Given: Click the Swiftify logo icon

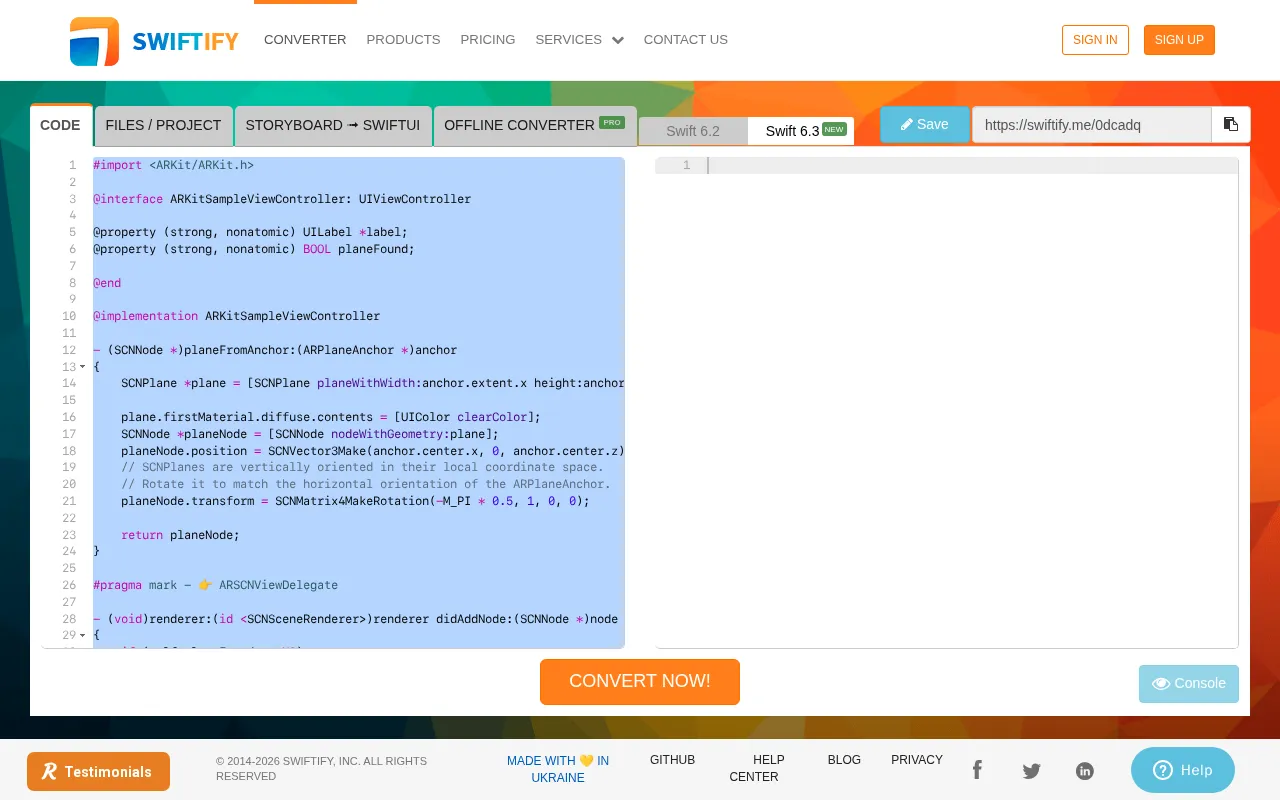Looking at the screenshot, I should coord(94,41).
